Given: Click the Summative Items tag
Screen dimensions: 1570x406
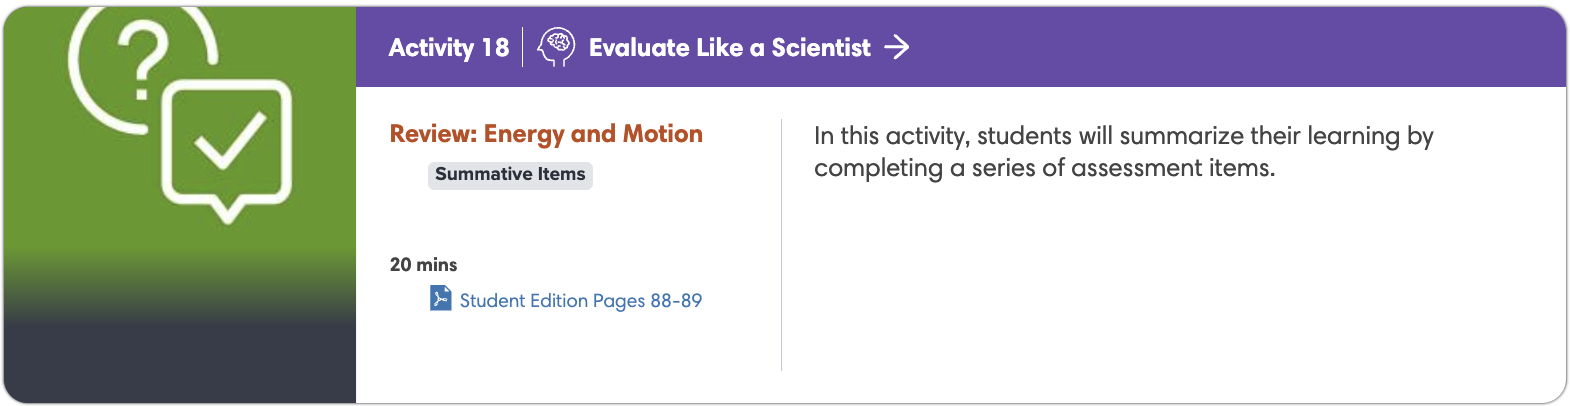Looking at the screenshot, I should [510, 175].
